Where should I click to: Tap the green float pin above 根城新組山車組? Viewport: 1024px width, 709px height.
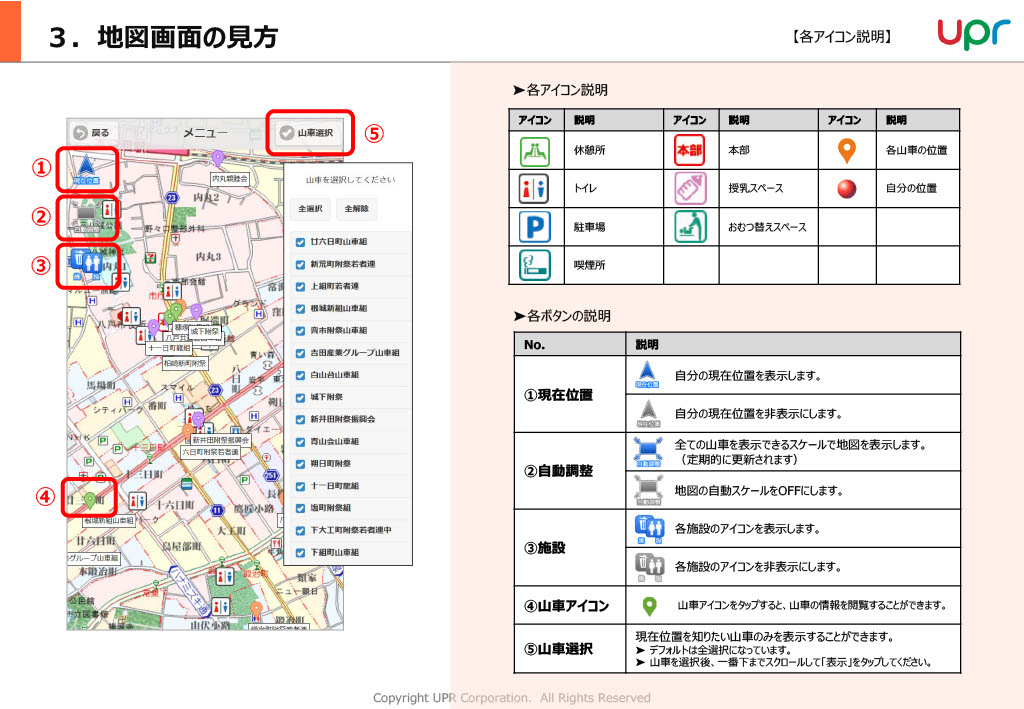point(90,498)
